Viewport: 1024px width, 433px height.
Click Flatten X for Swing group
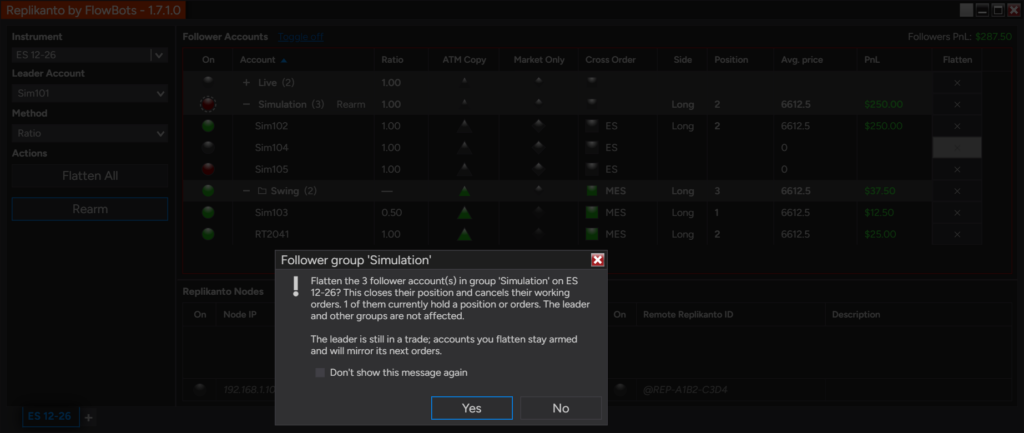[x=957, y=191]
